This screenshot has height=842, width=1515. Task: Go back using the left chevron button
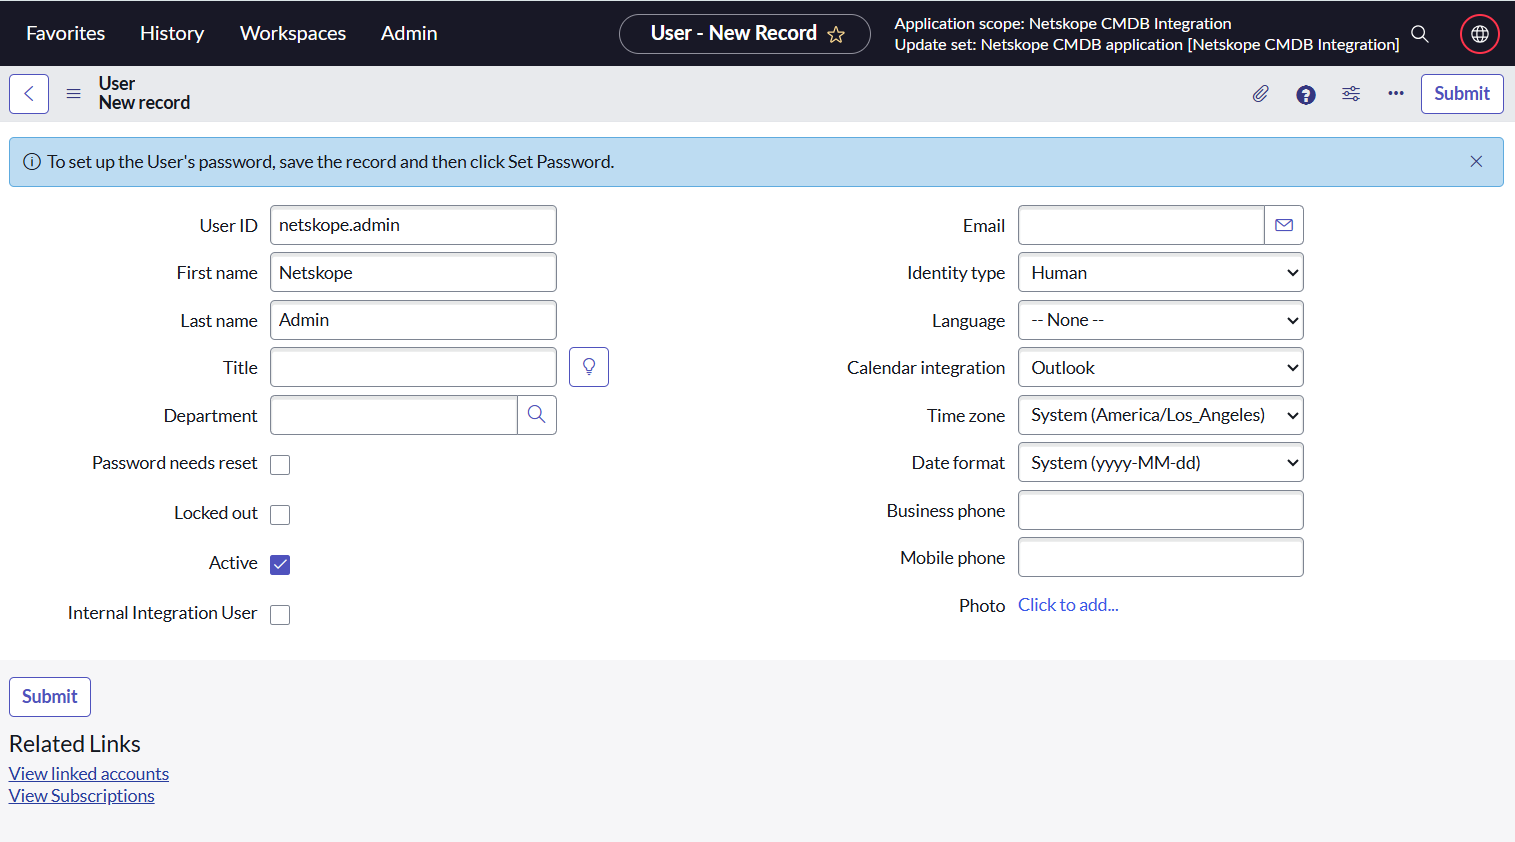pos(29,94)
